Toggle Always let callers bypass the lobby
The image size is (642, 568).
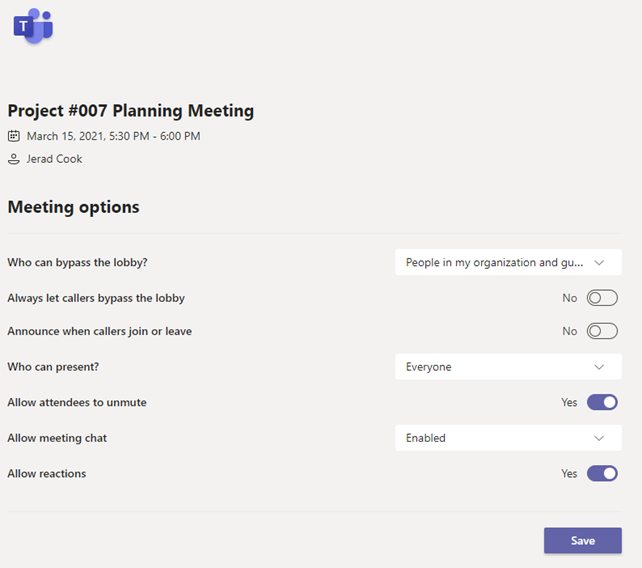[602, 298]
